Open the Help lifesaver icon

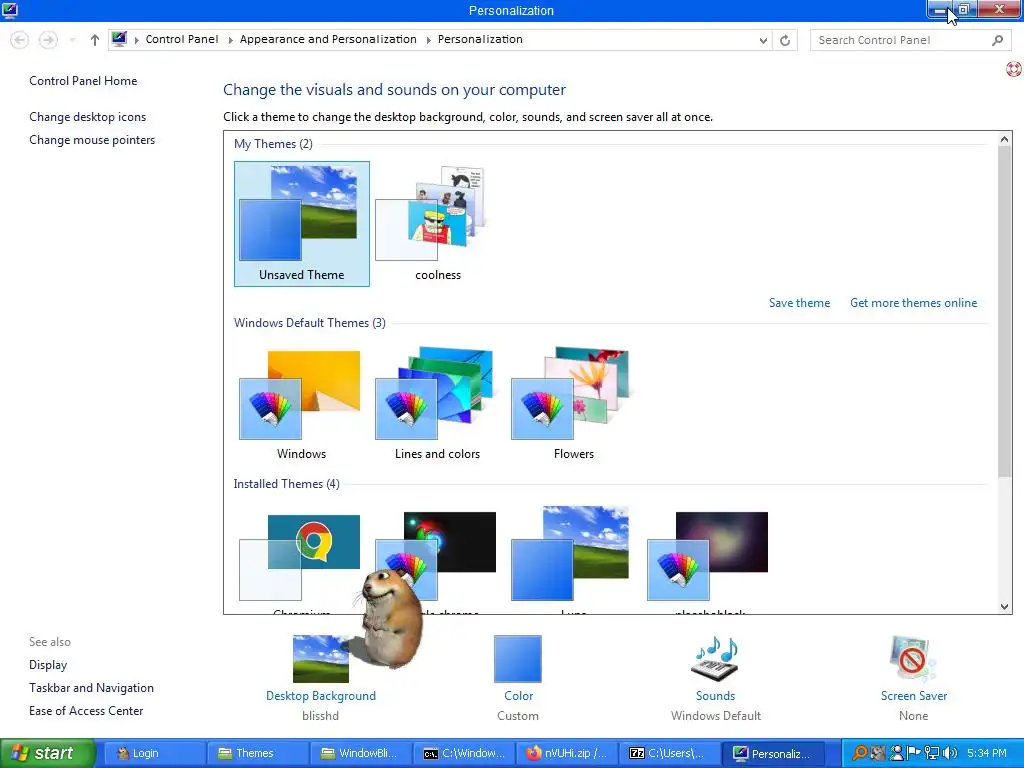click(x=1014, y=69)
